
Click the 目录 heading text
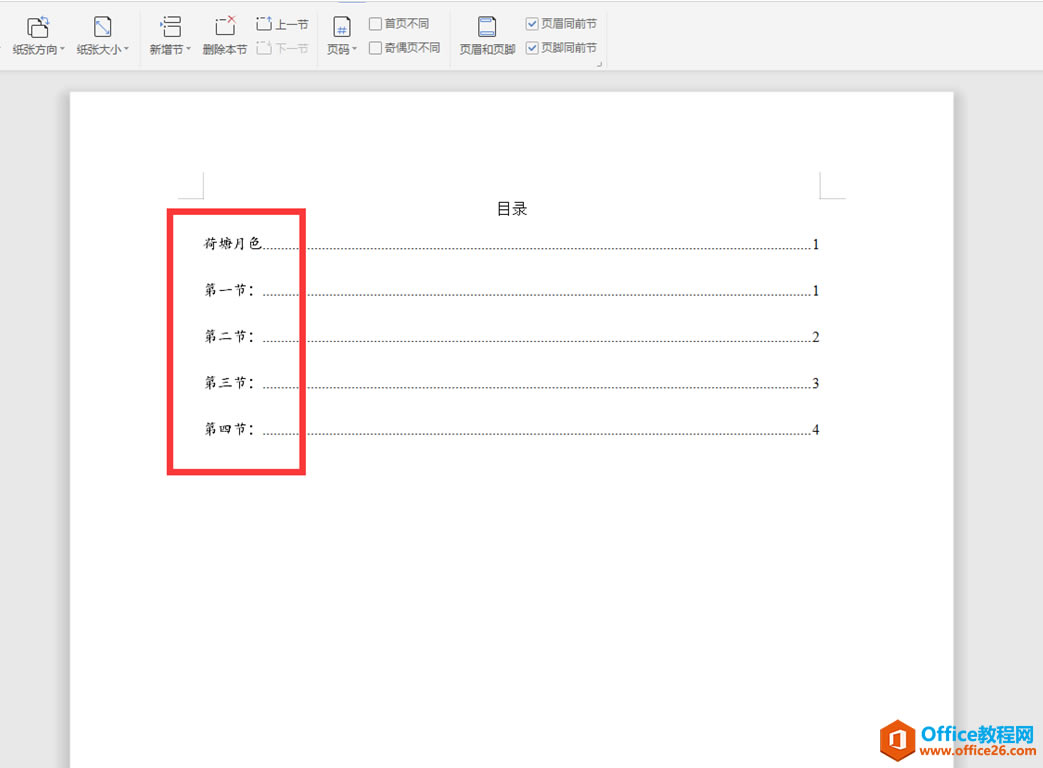512,209
